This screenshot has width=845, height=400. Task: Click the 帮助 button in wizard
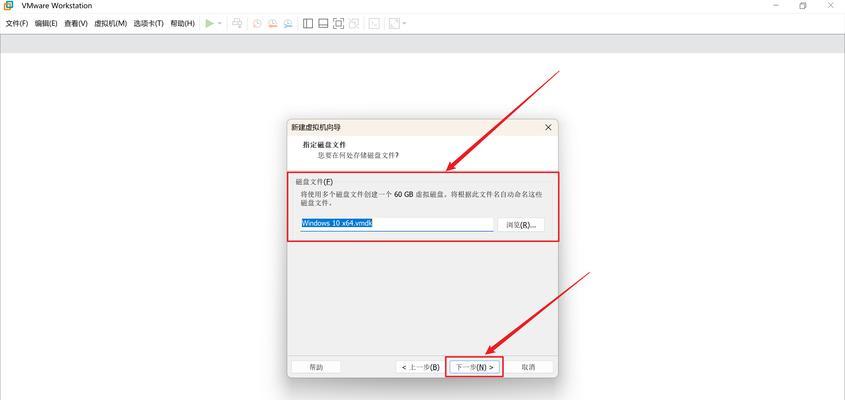(316, 367)
